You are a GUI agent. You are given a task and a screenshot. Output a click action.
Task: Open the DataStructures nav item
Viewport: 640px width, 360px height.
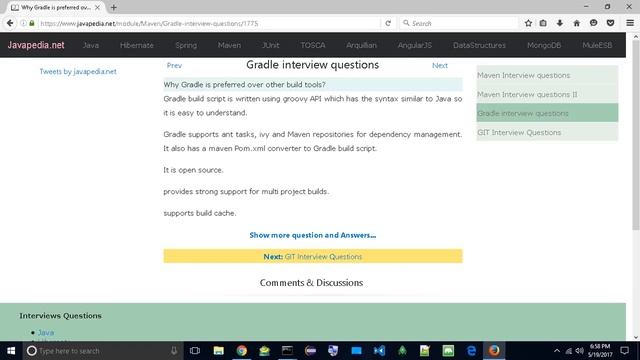click(x=479, y=45)
